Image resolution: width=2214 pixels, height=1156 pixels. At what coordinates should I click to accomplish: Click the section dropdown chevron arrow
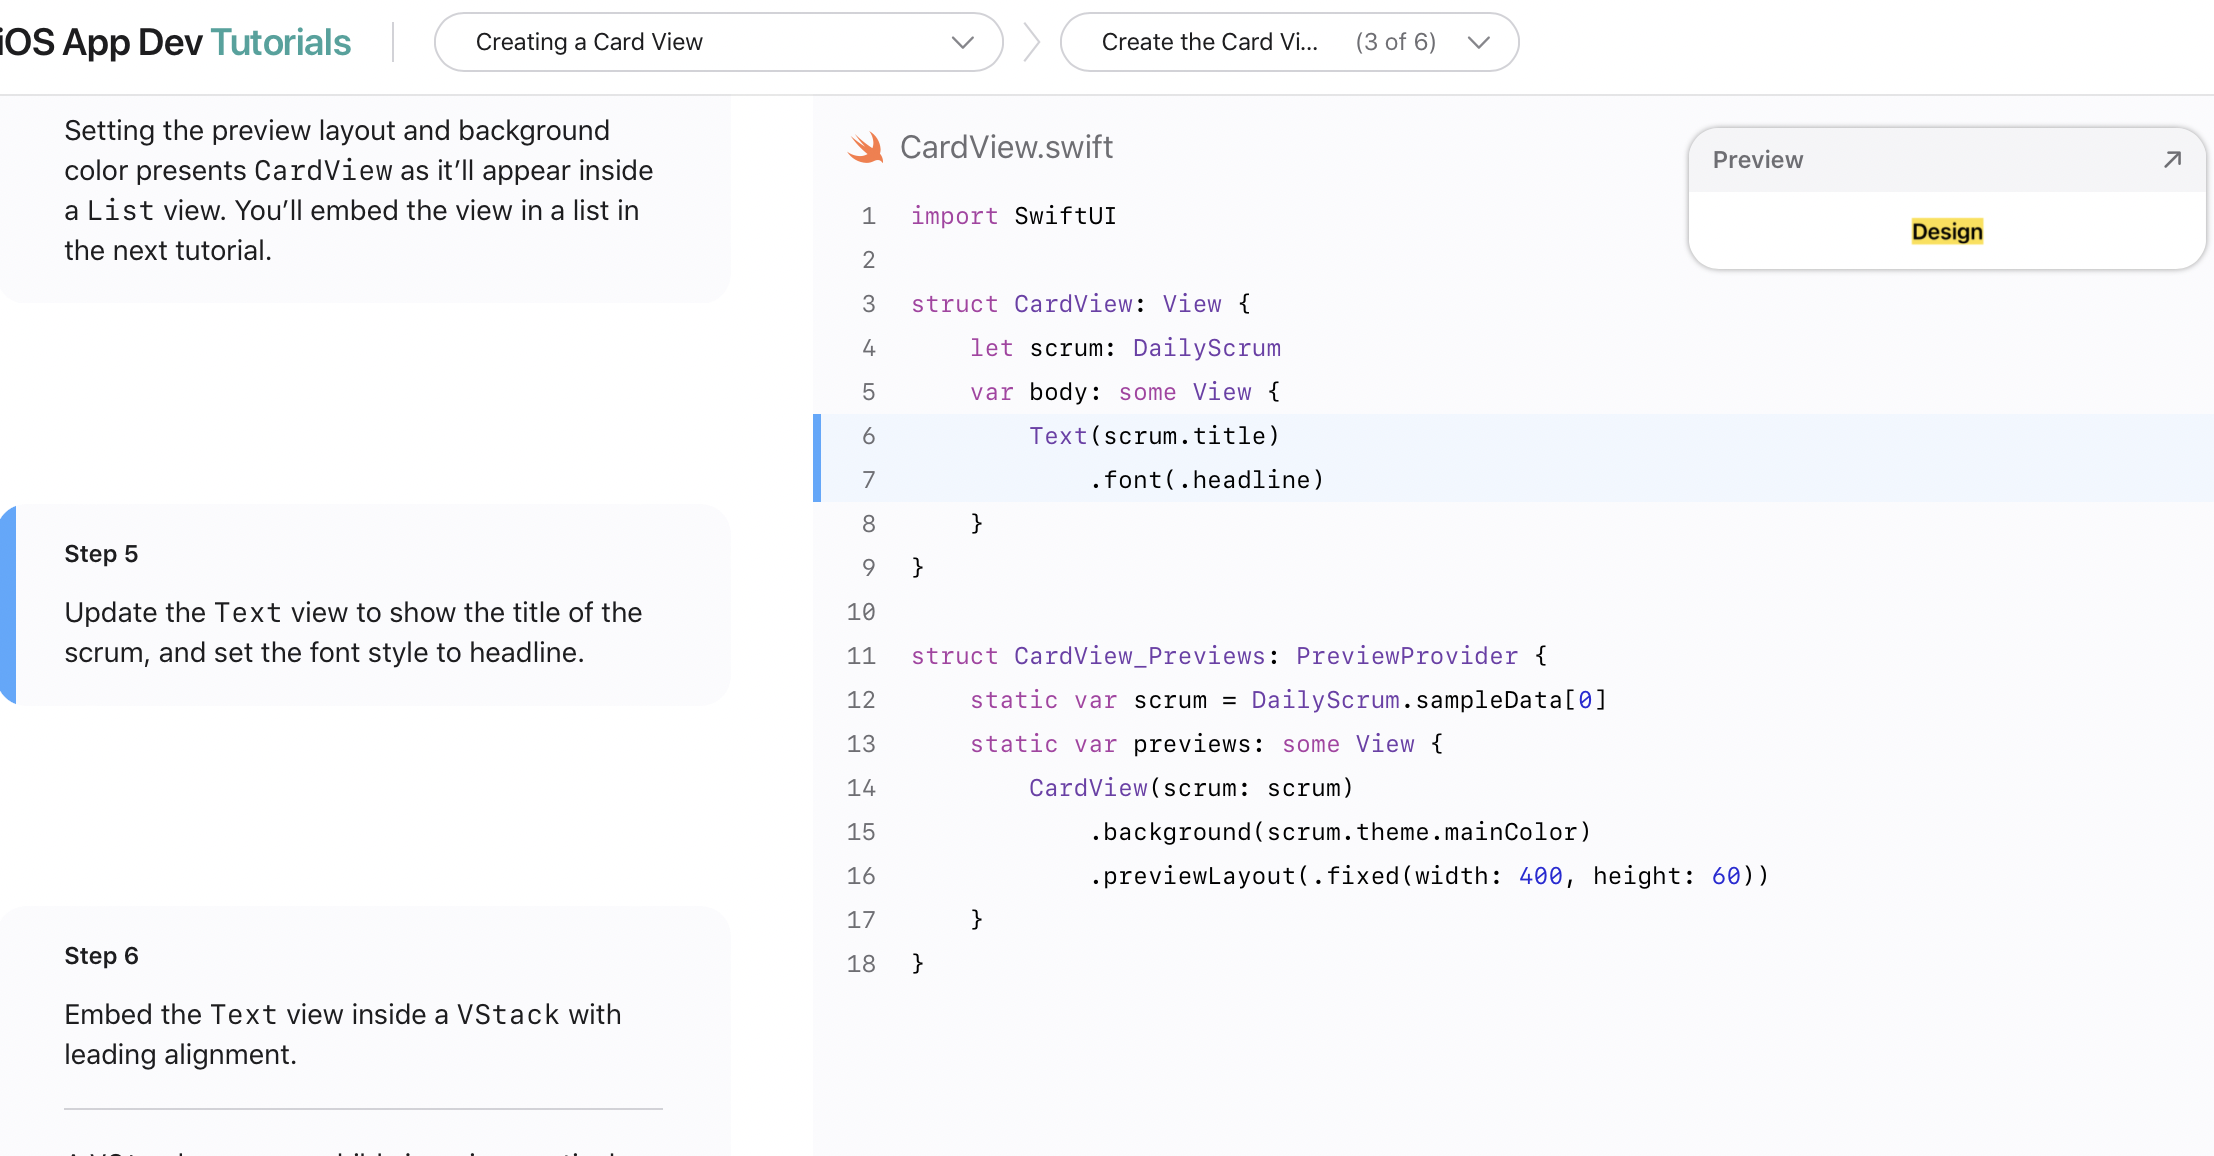1478,42
